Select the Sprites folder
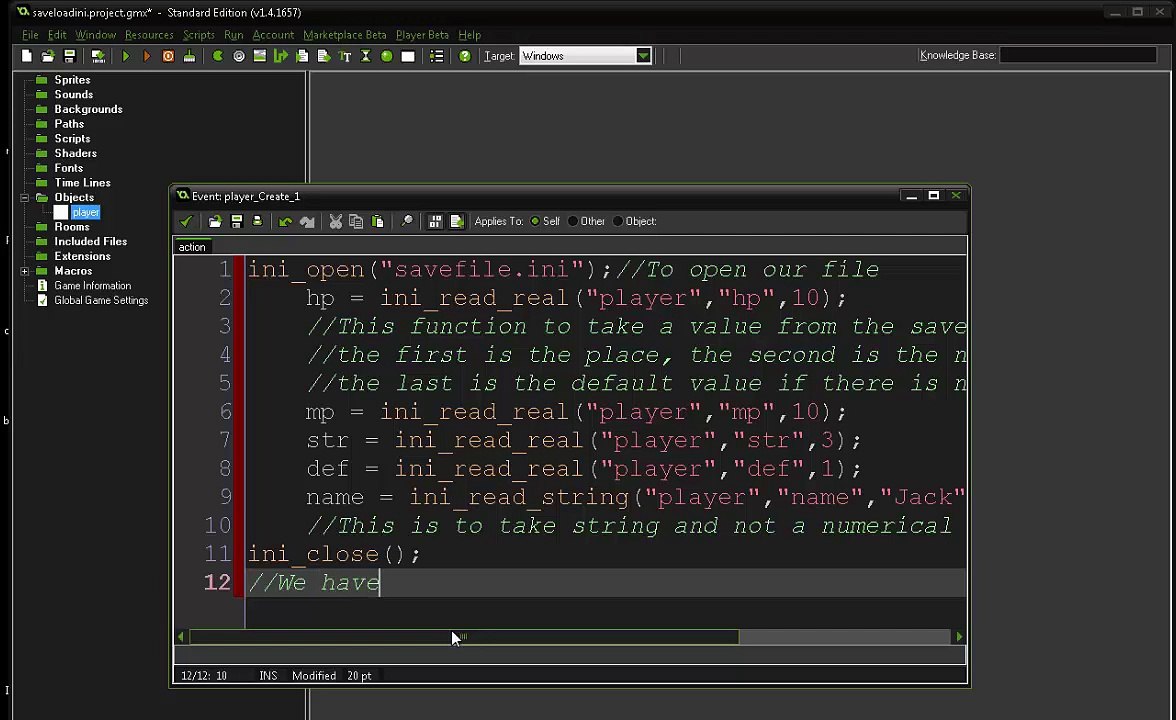 coord(72,80)
